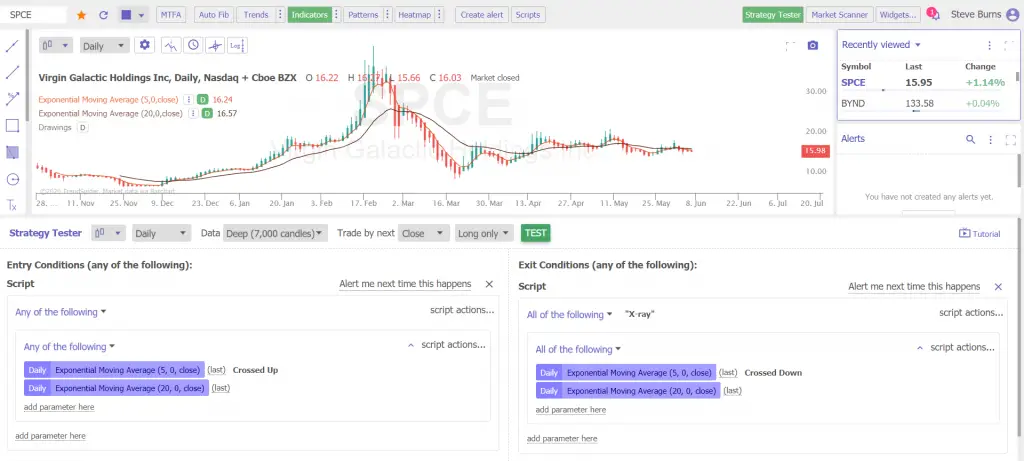Open the chart settings gear
This screenshot has height=461, width=1024.
pos(144,45)
